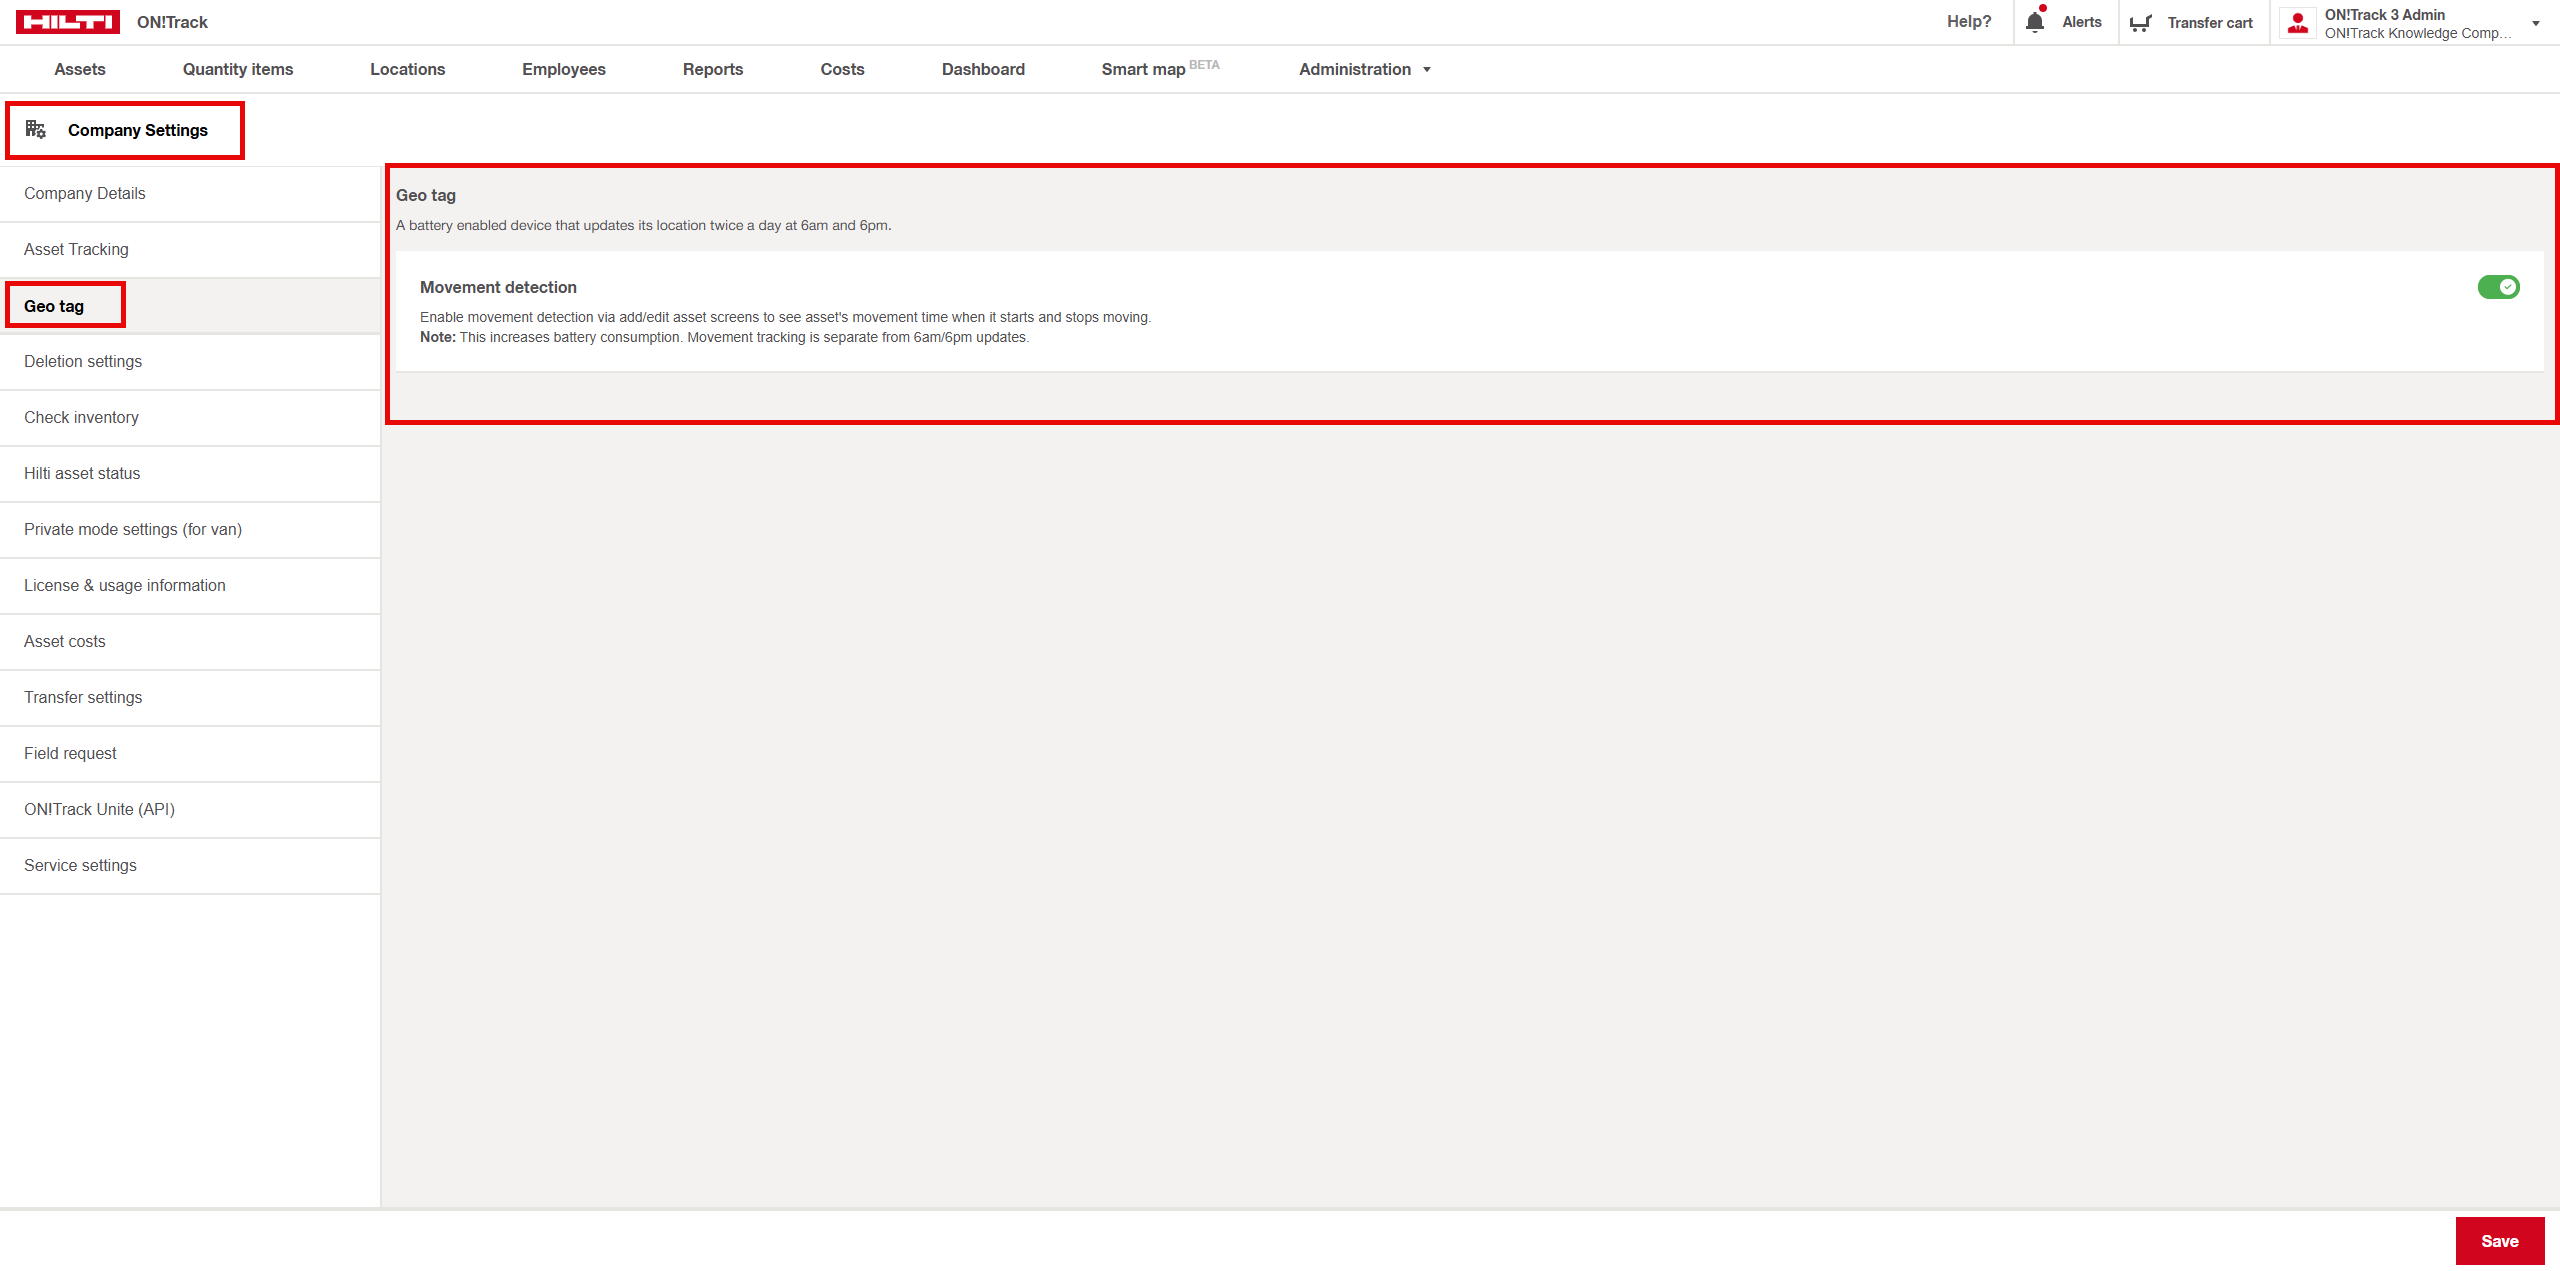Click the Hilti logo icon
Viewport: 2560px width, 1271px height.
[x=67, y=22]
